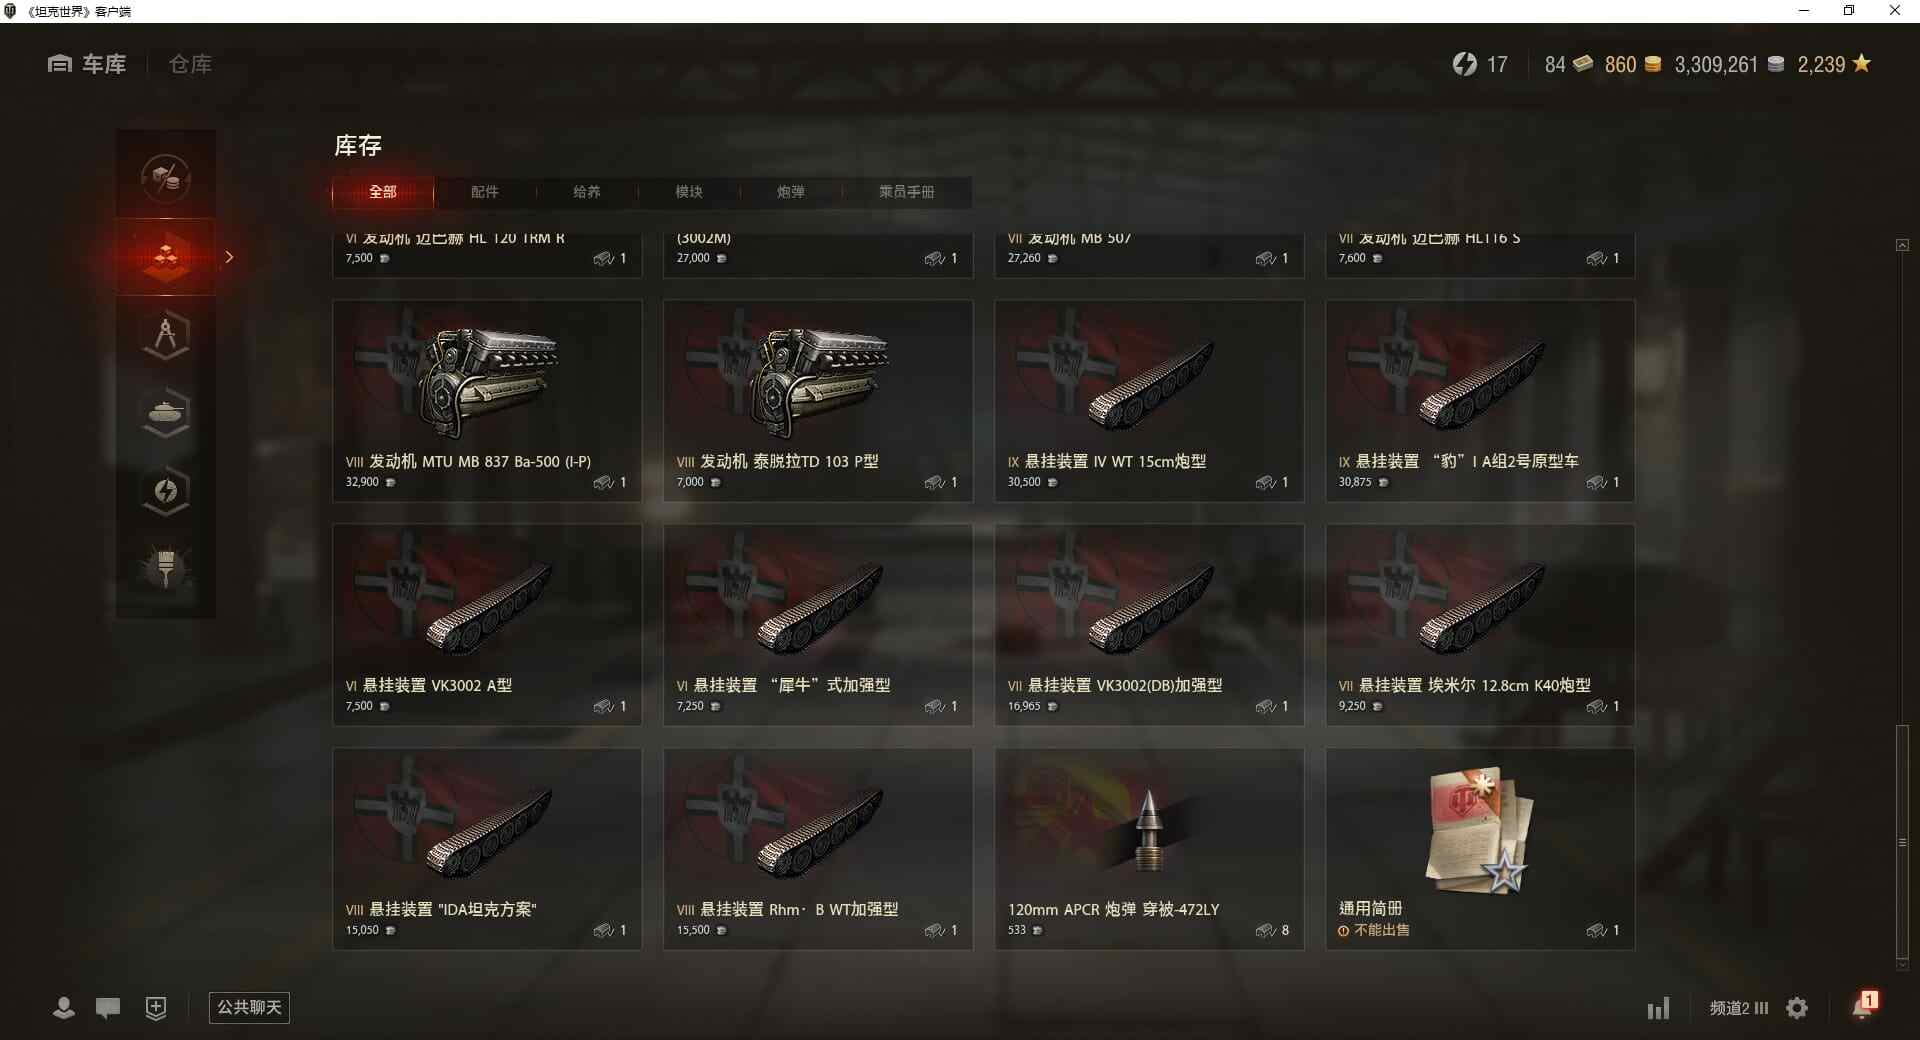1920x1040 pixels.
Task: Open the 公共聊天 button
Action: point(249,1007)
